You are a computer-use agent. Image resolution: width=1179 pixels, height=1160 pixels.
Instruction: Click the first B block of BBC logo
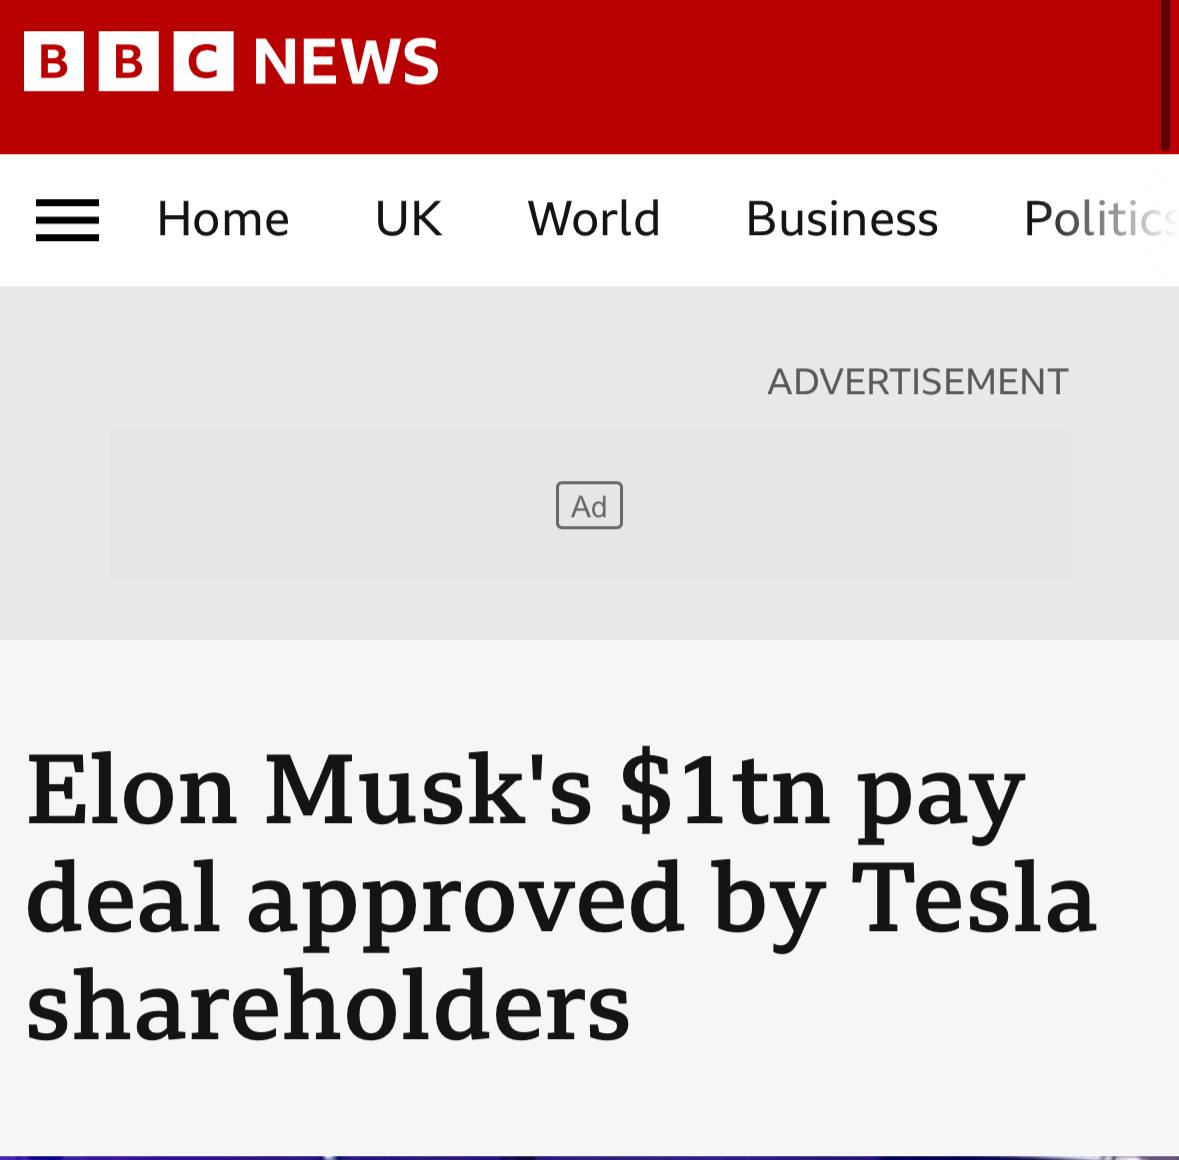(x=54, y=62)
